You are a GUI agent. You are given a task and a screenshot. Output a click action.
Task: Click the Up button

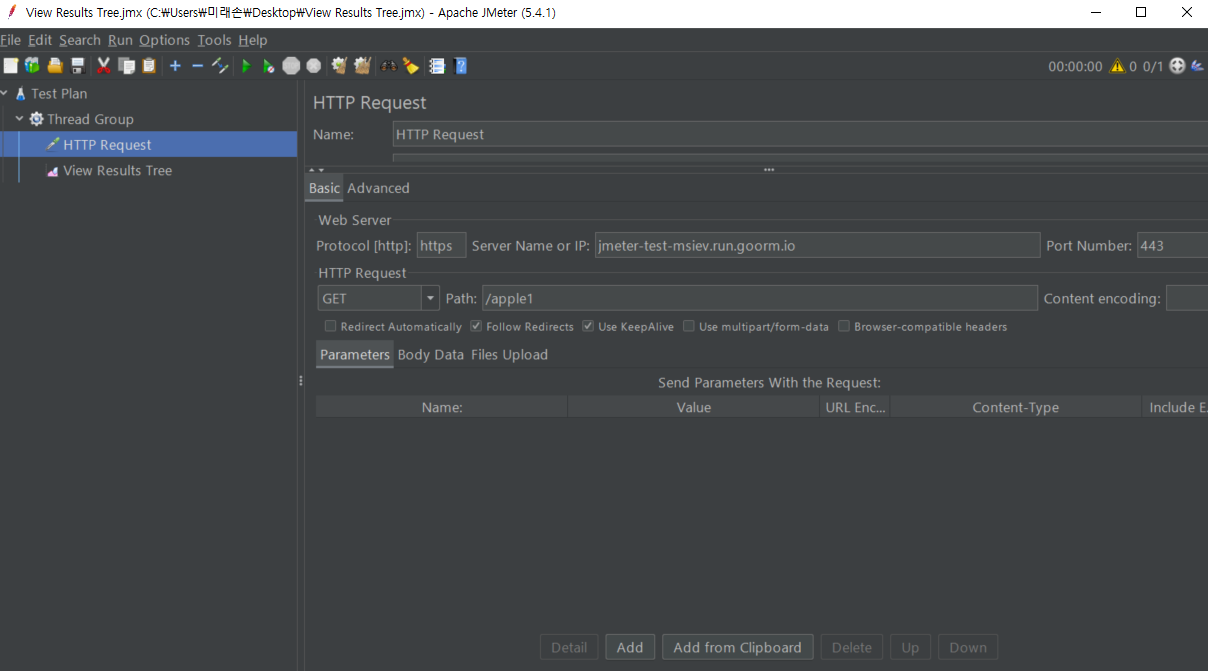tap(910, 647)
